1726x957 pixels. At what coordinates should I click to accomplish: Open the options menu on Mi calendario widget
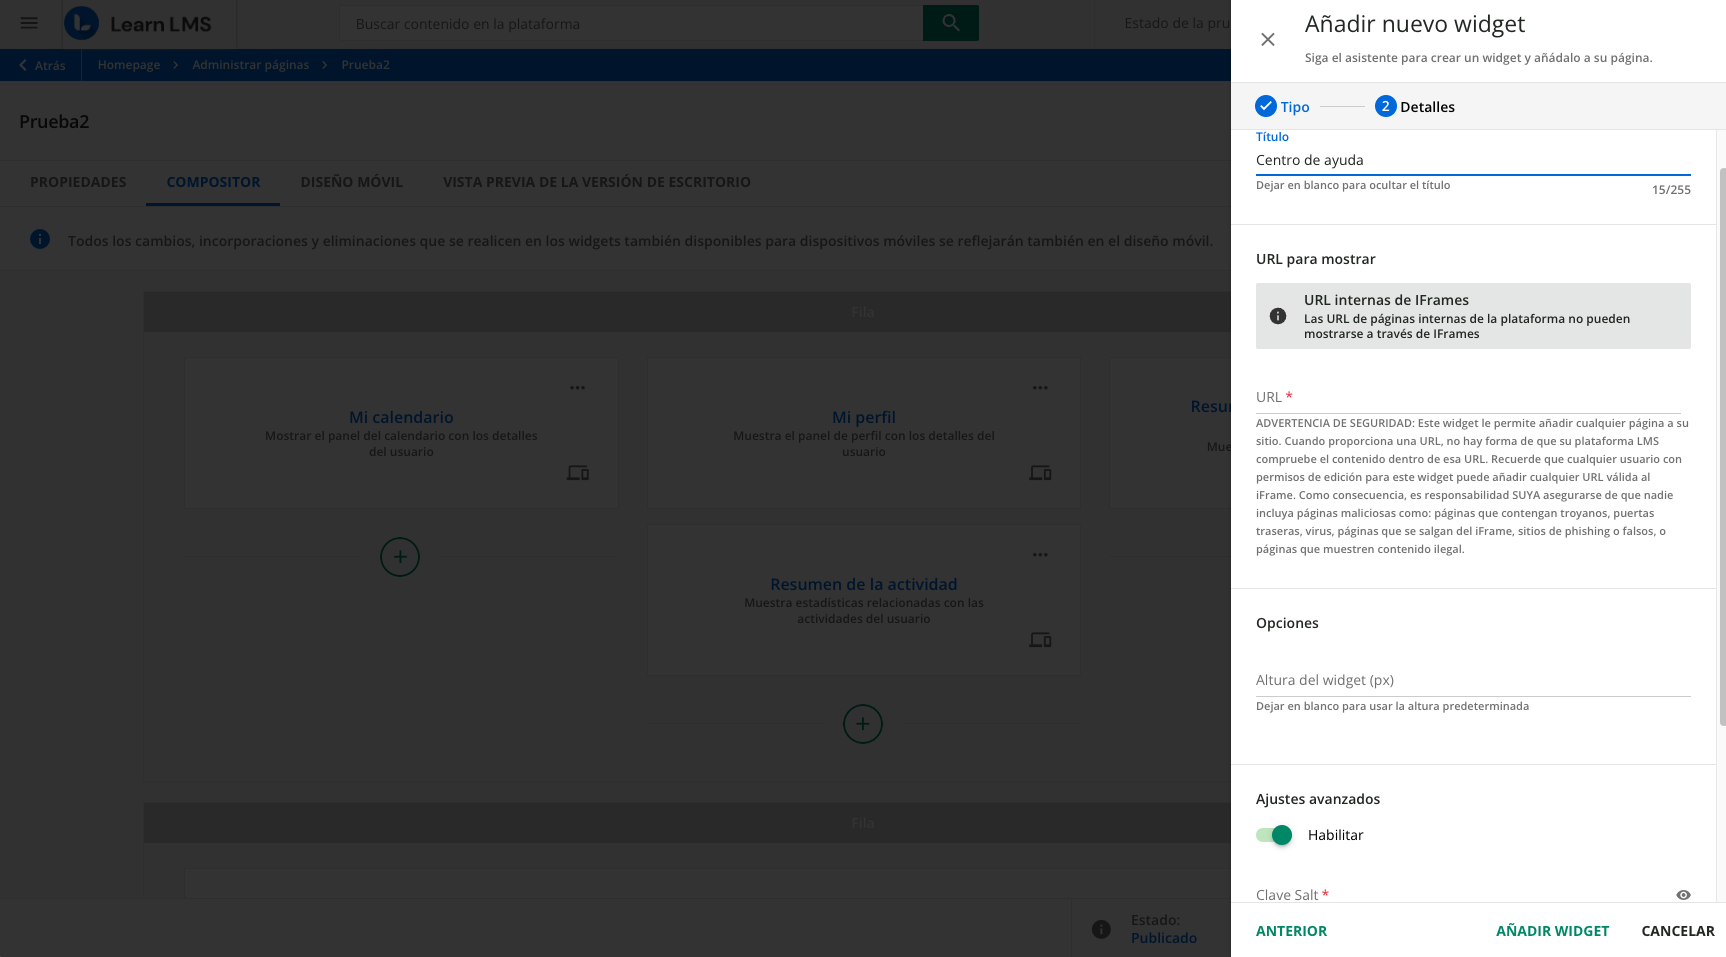tap(577, 387)
